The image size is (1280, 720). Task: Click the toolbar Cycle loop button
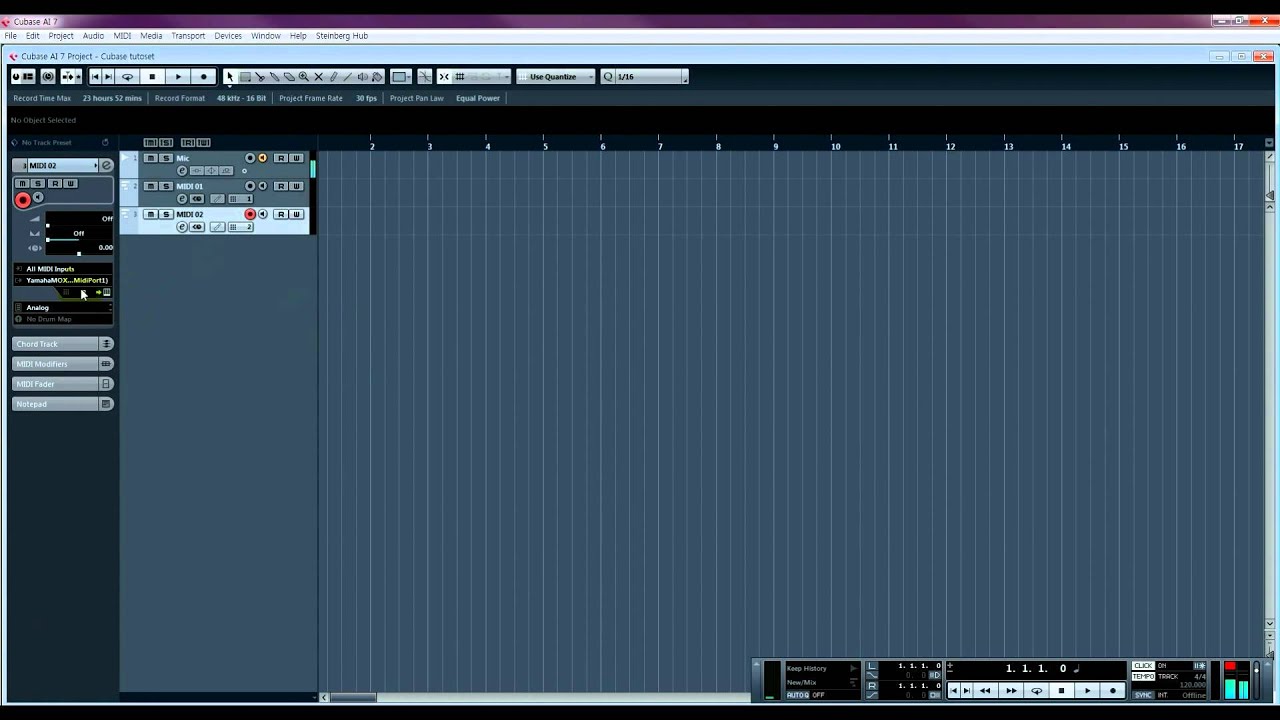pos(127,76)
